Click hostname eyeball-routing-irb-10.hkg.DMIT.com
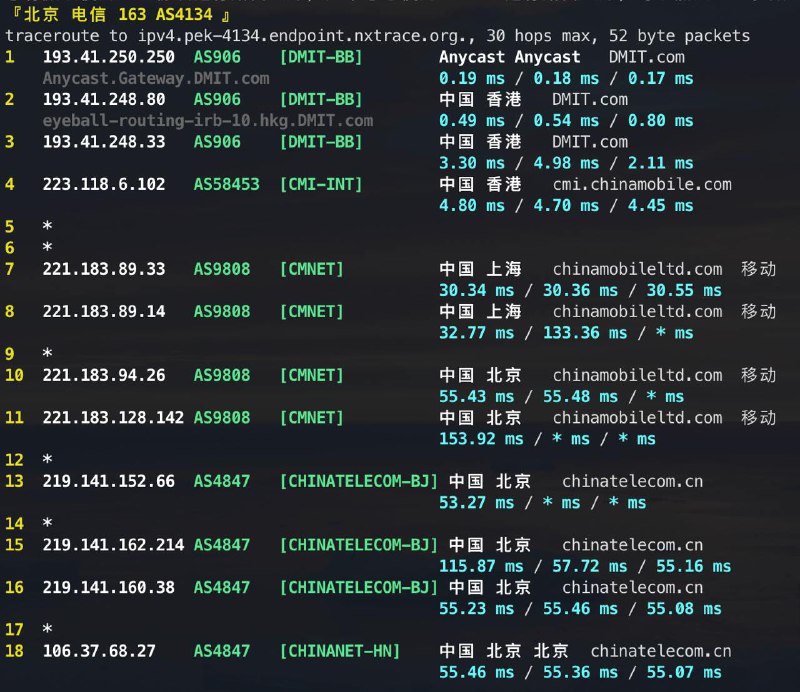The height and width of the screenshot is (692, 800). [x=208, y=120]
